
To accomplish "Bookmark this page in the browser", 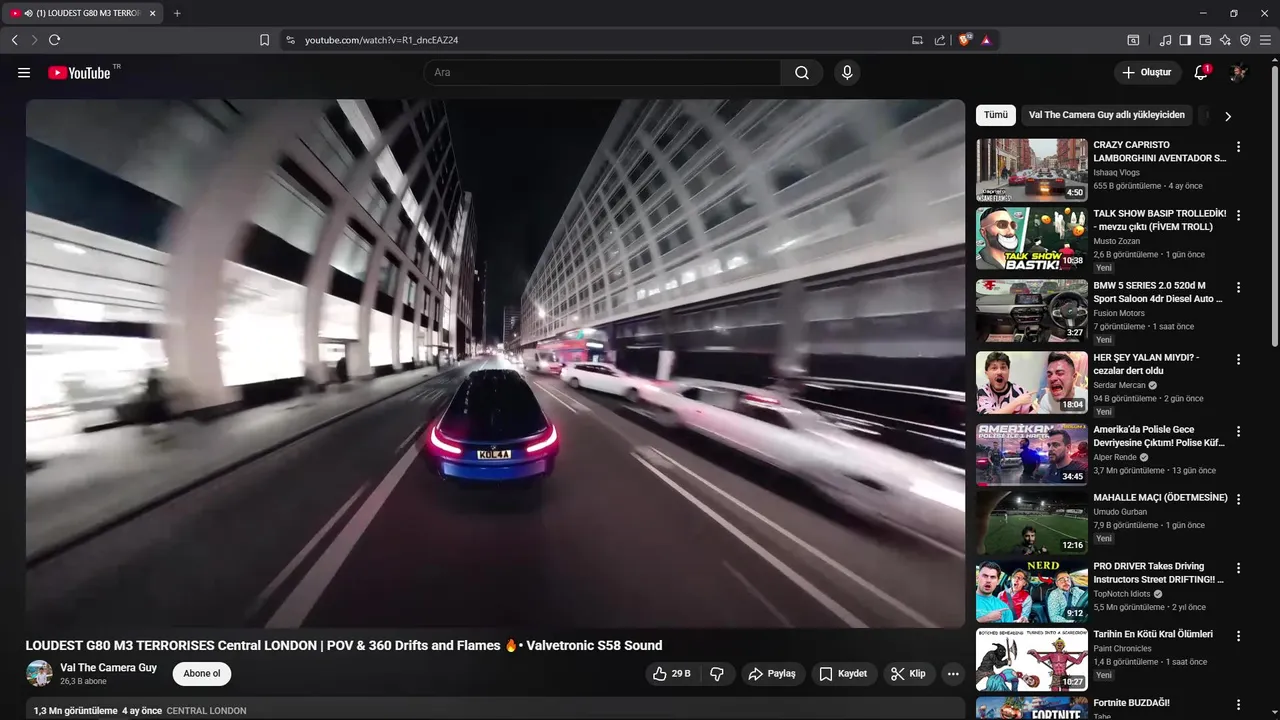I will (264, 40).
